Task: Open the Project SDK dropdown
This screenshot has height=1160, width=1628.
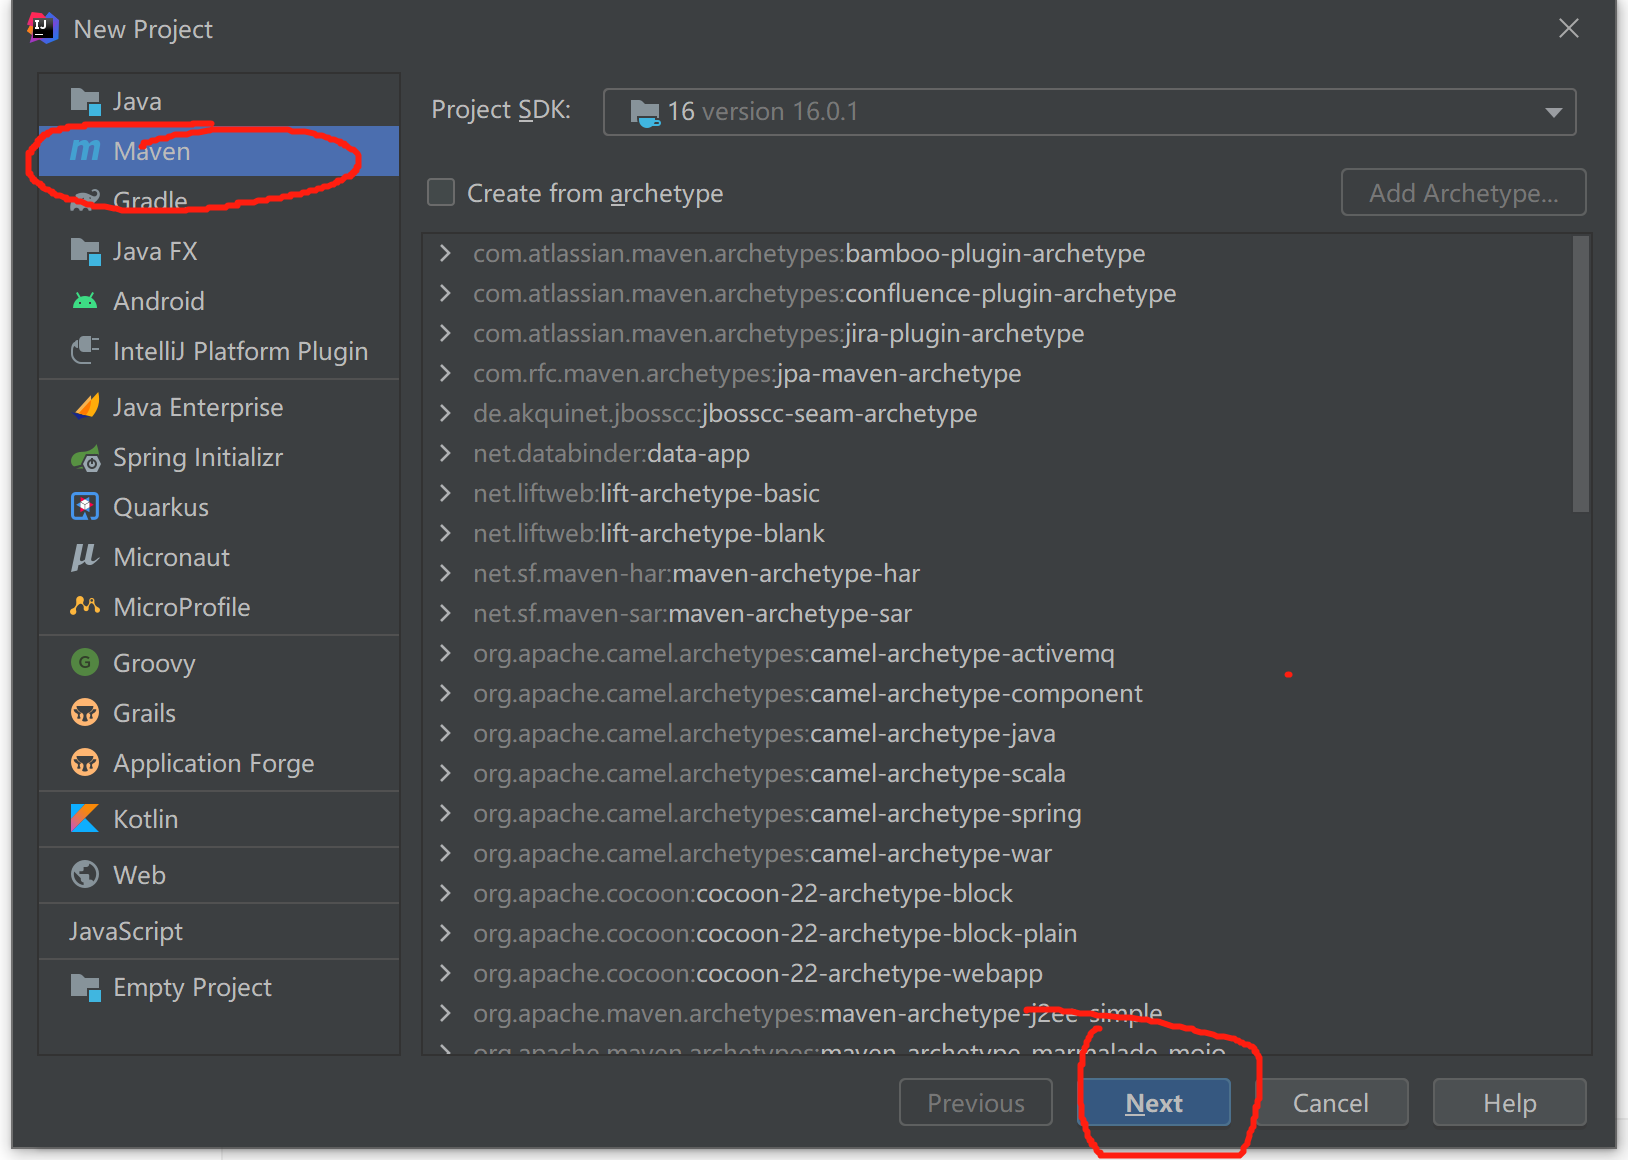Action: pos(1090,112)
